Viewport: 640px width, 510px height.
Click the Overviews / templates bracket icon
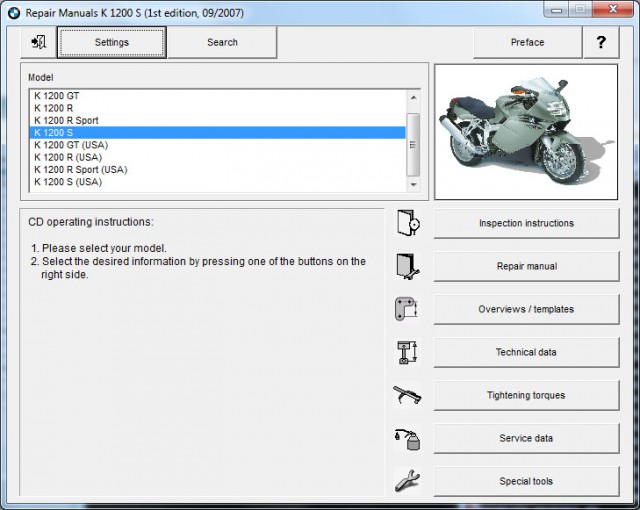(x=407, y=309)
